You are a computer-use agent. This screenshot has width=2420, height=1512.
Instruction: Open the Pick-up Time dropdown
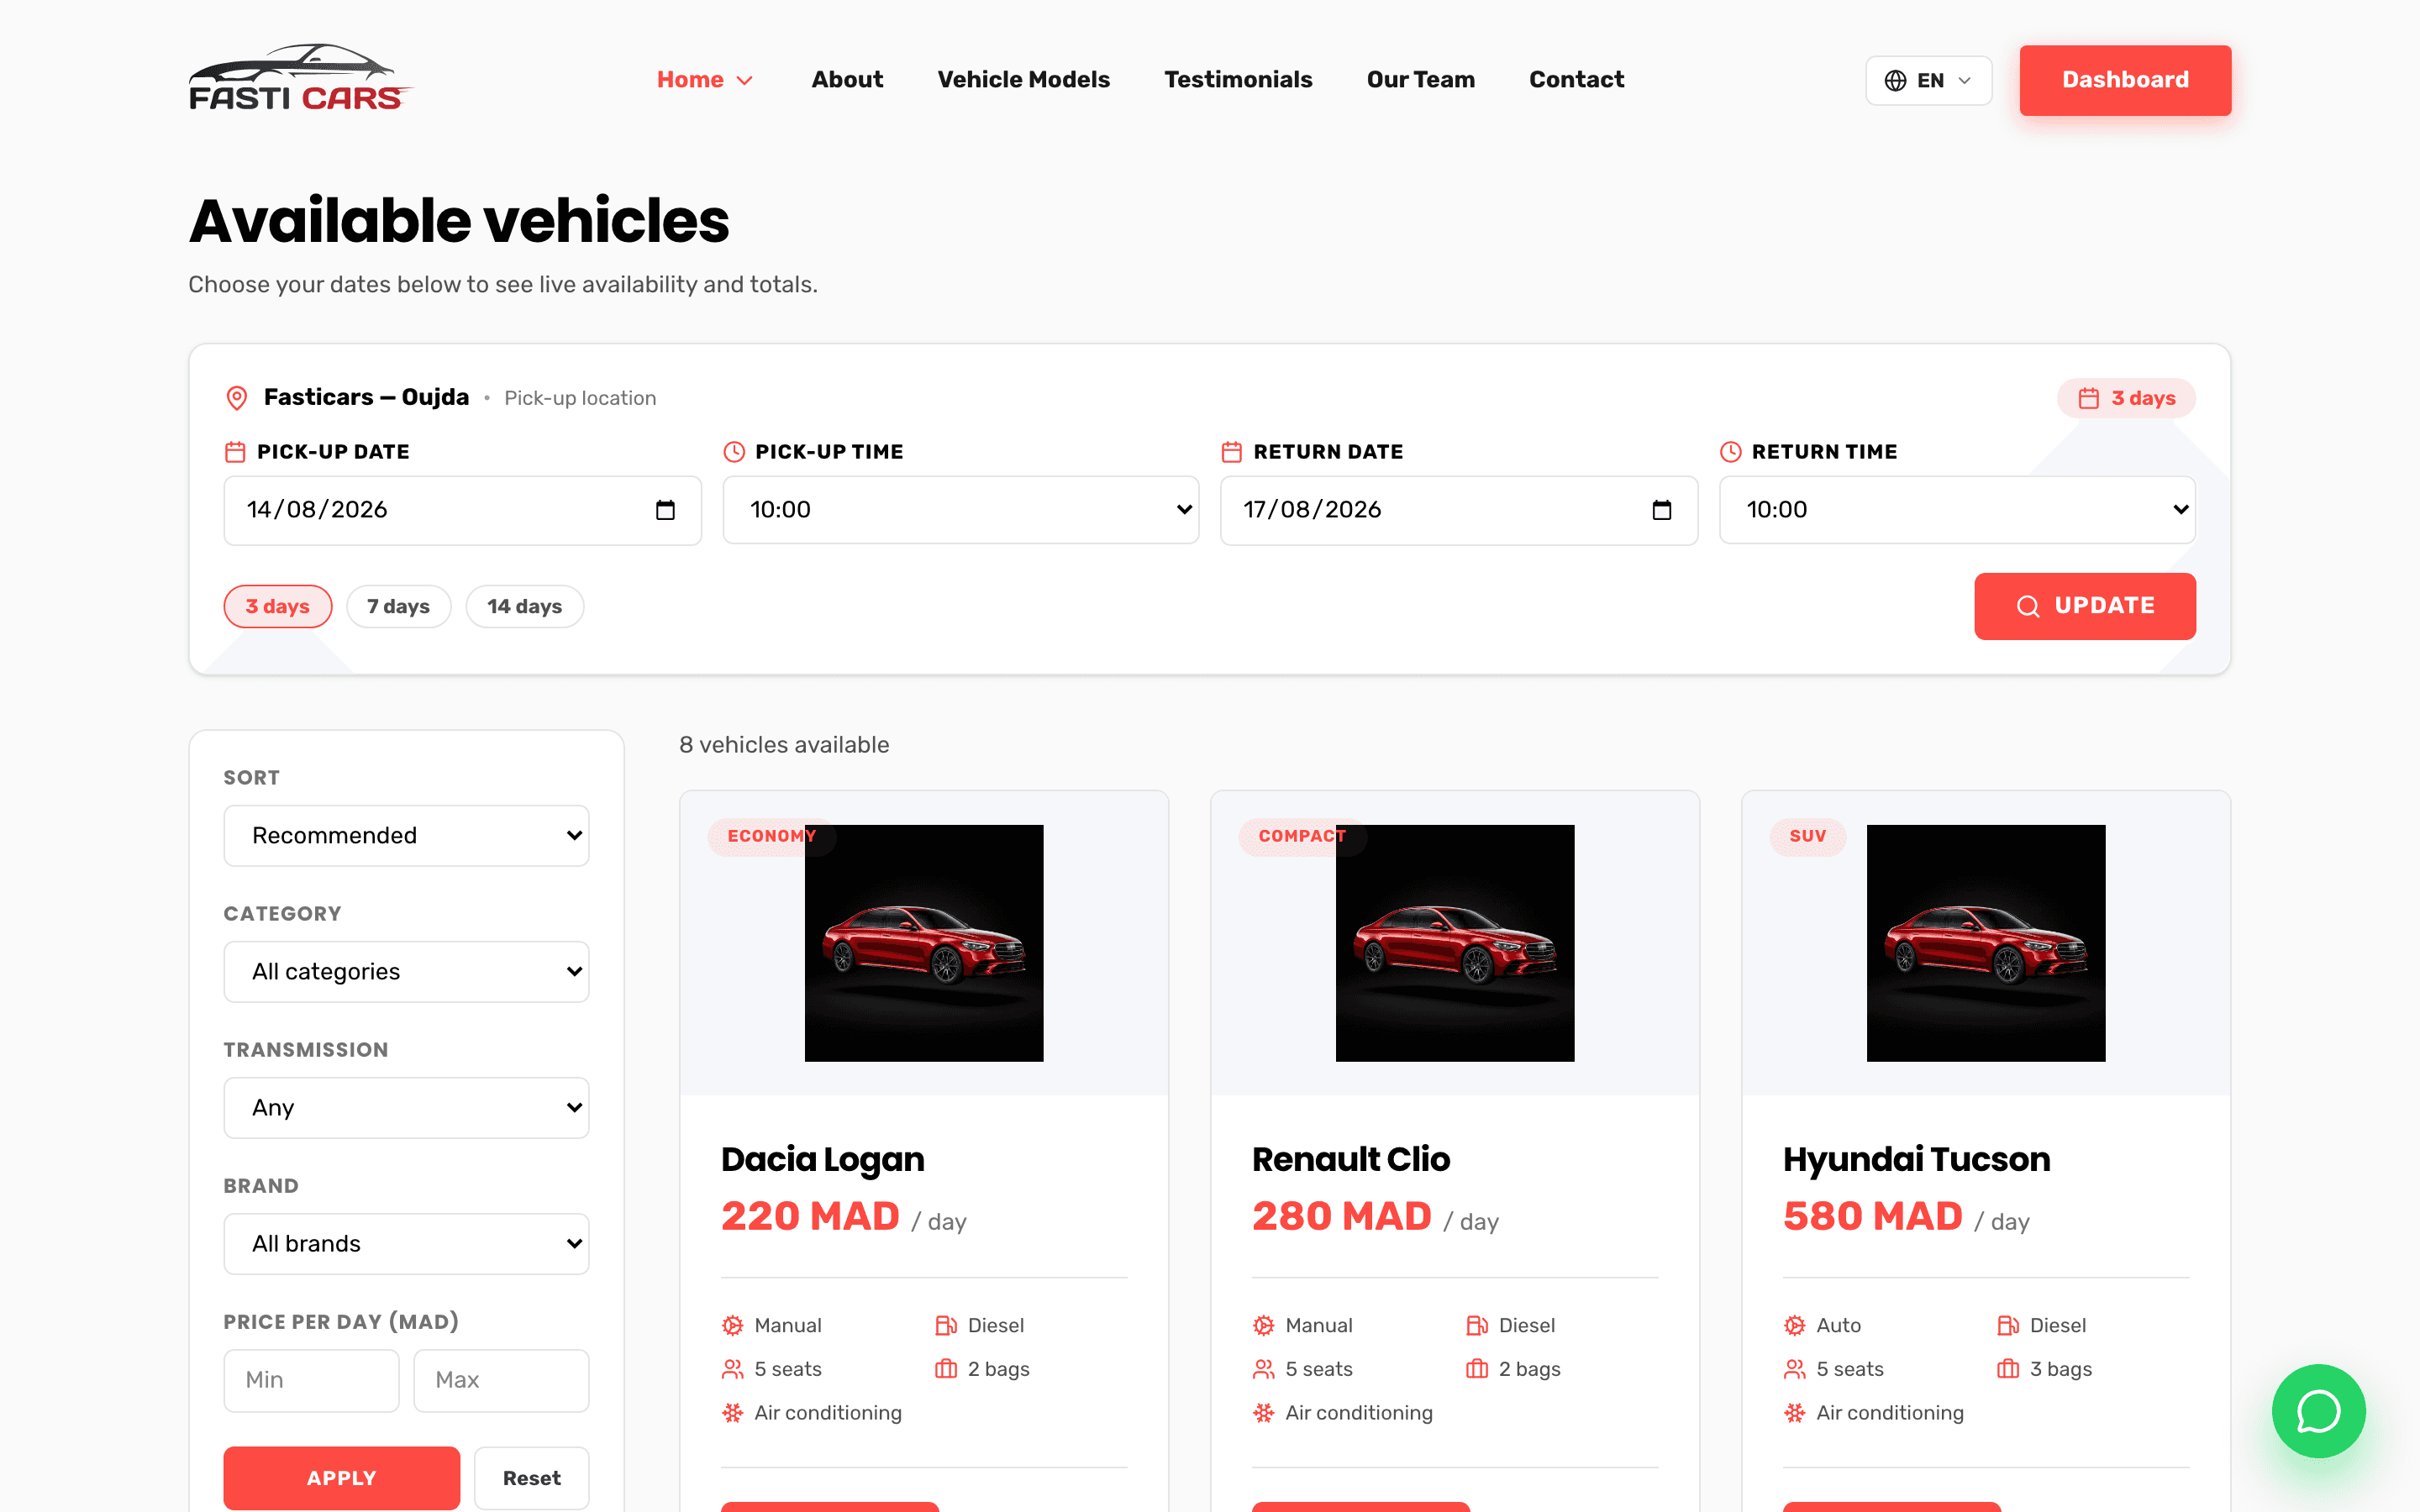[x=960, y=510]
